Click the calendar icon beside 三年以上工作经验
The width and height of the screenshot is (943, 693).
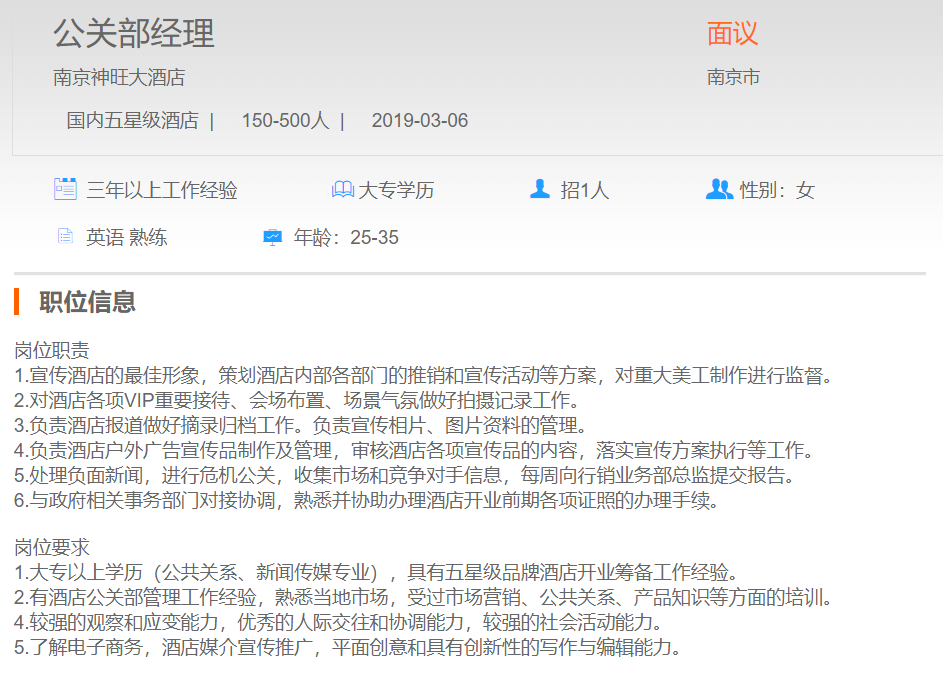click(65, 189)
